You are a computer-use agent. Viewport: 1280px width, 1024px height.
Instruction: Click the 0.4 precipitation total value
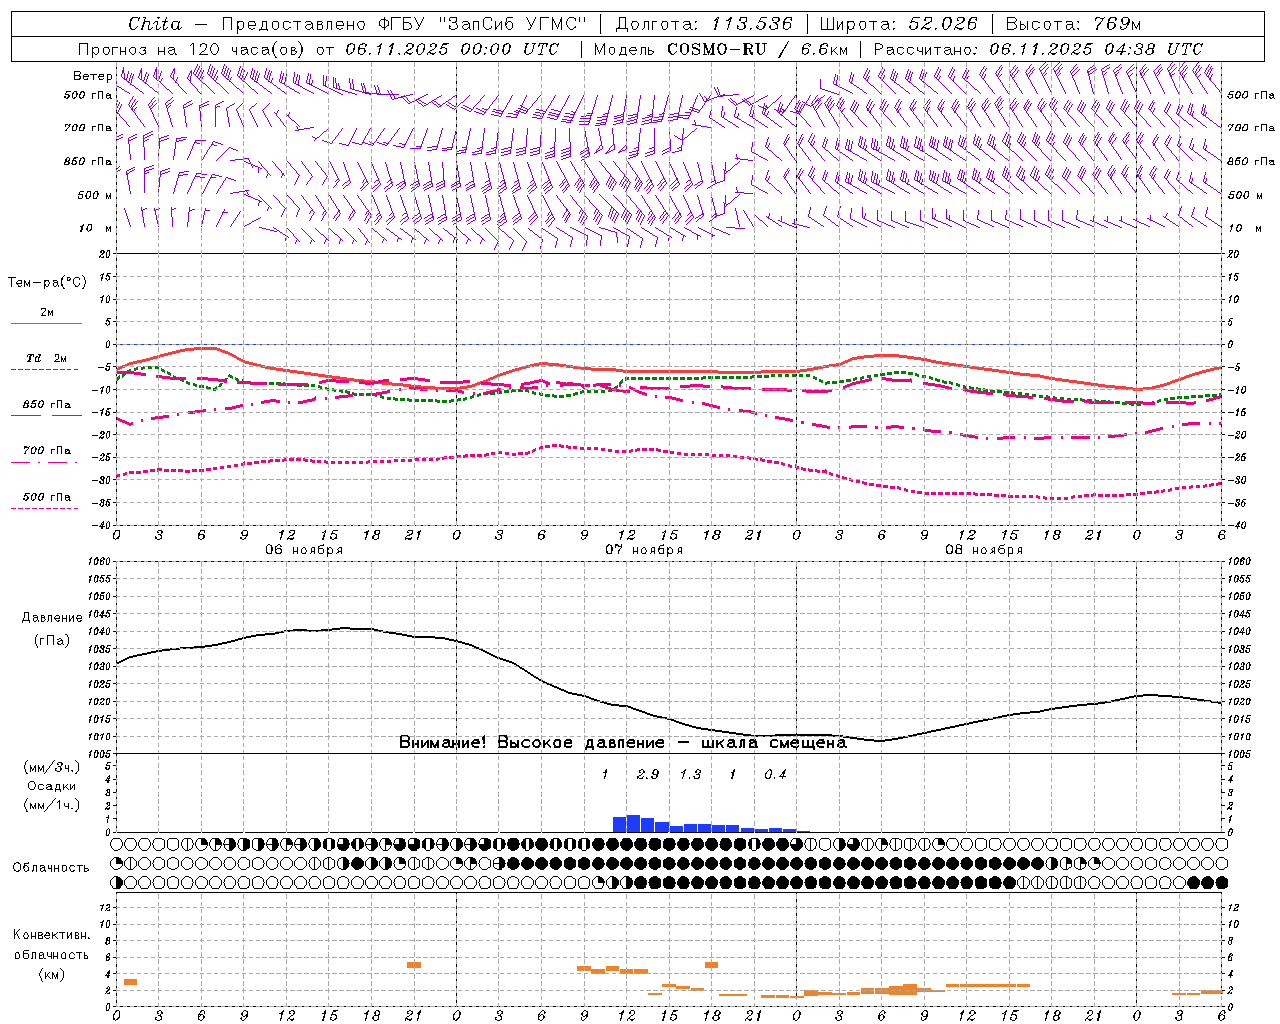[775, 775]
